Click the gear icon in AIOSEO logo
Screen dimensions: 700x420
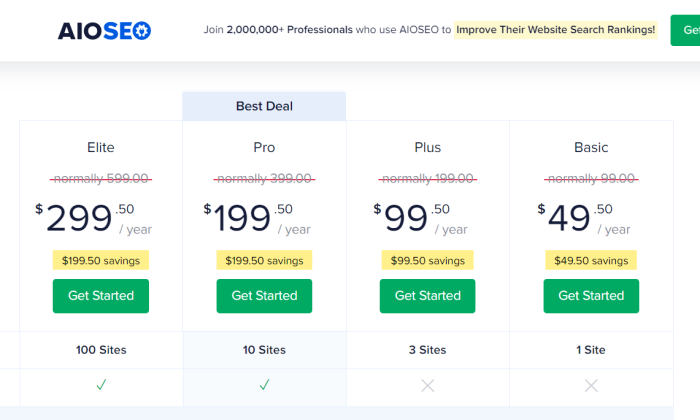coord(142,31)
